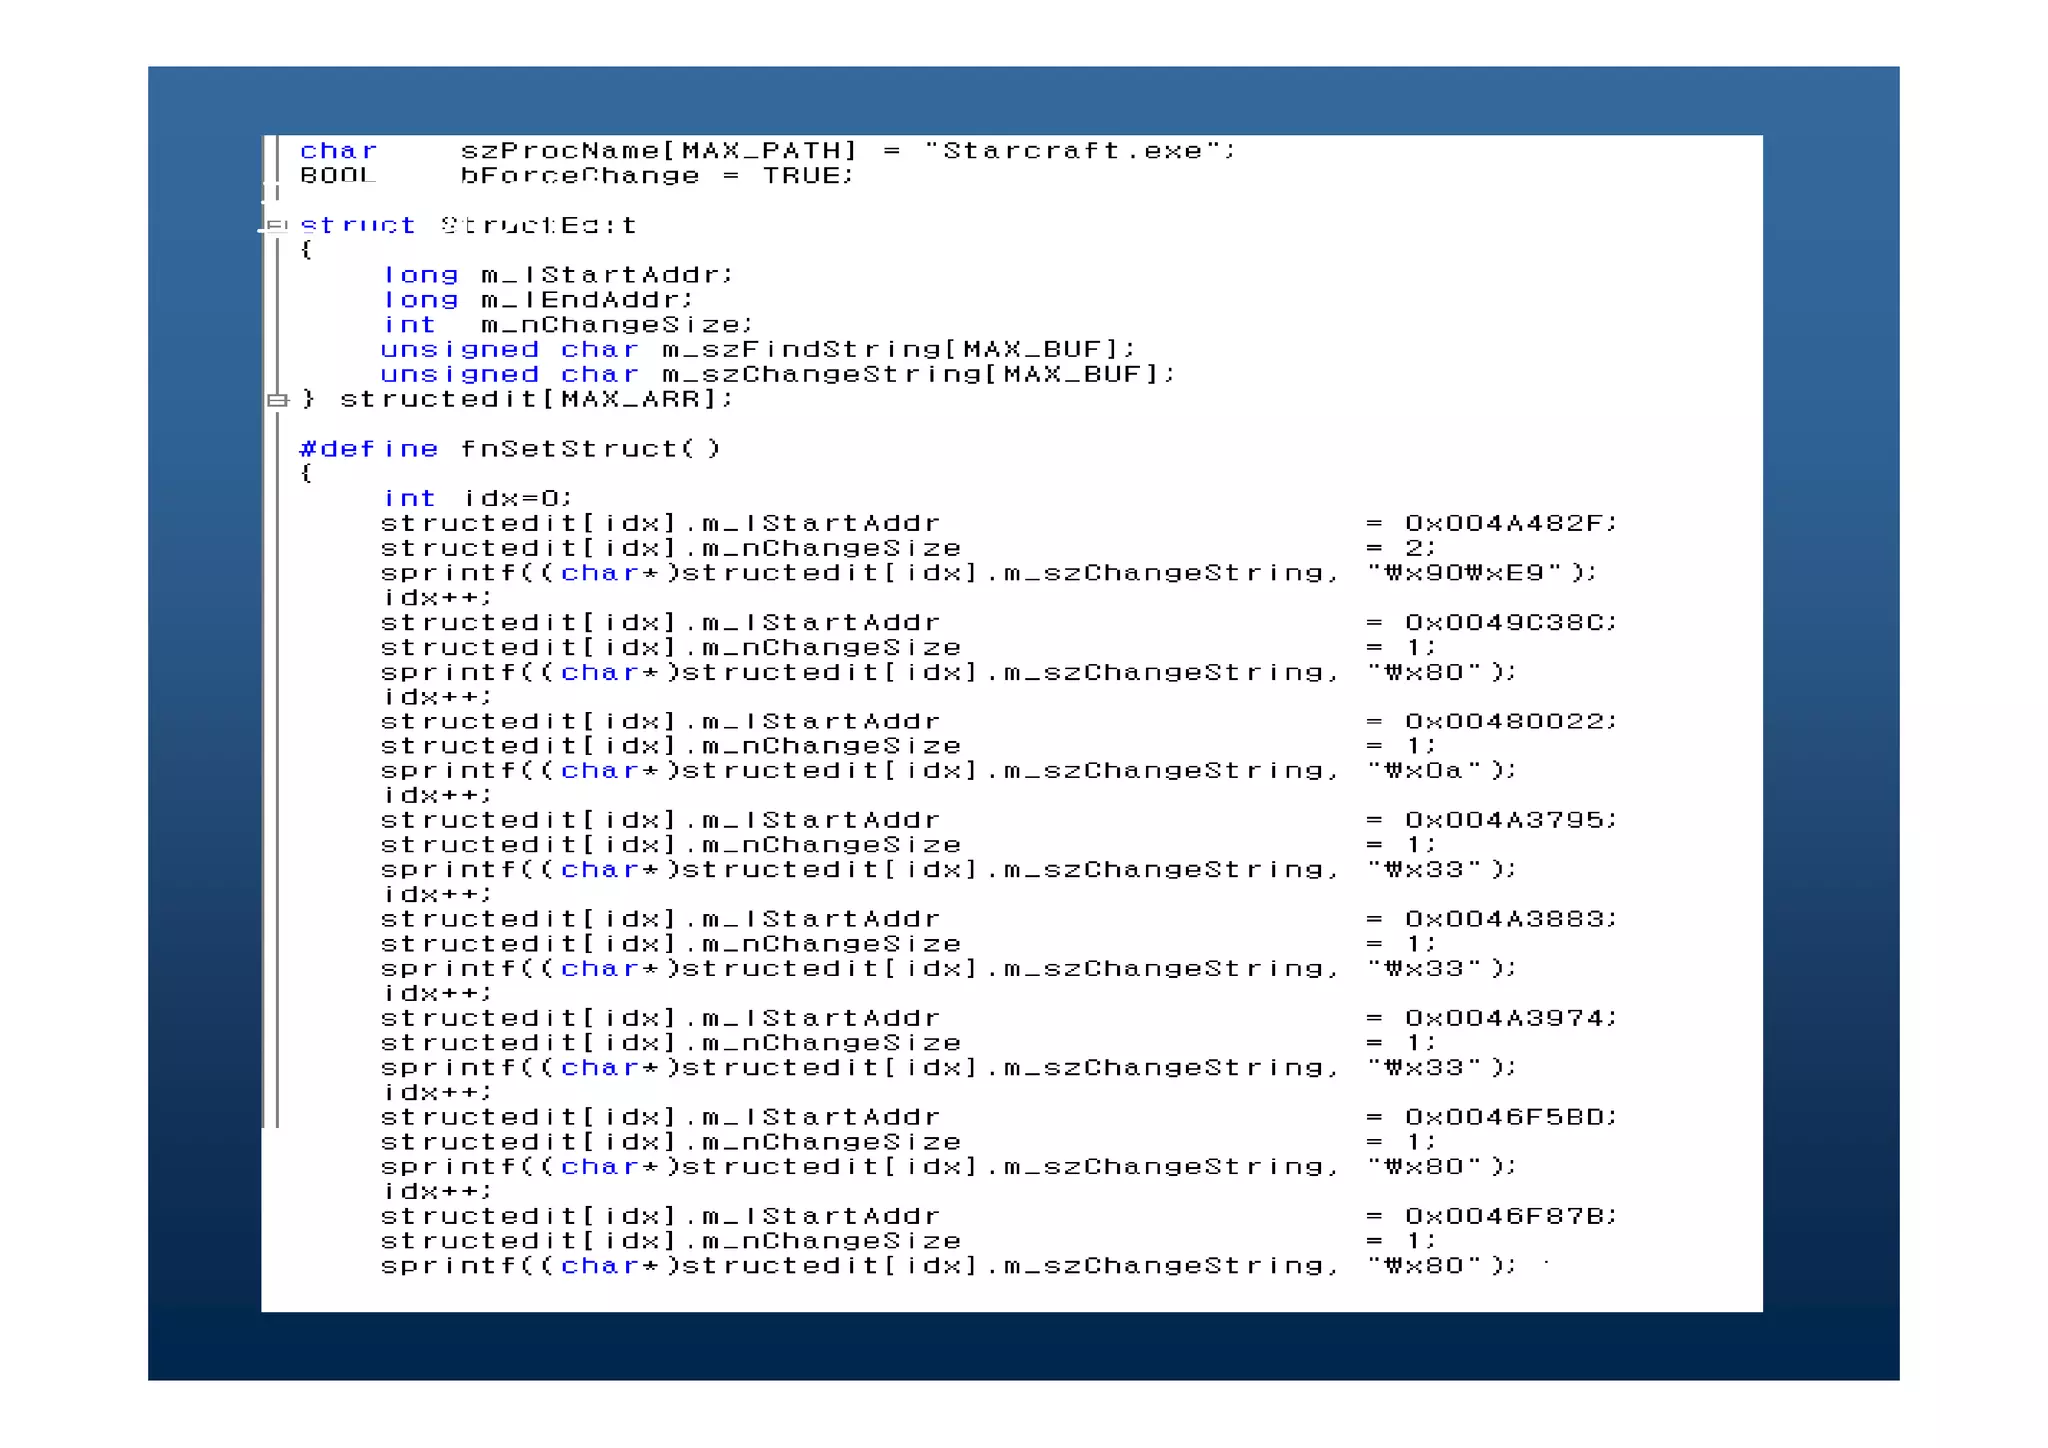Click the address value 0x004A3883
2048x1448 pixels.
coord(1506,920)
